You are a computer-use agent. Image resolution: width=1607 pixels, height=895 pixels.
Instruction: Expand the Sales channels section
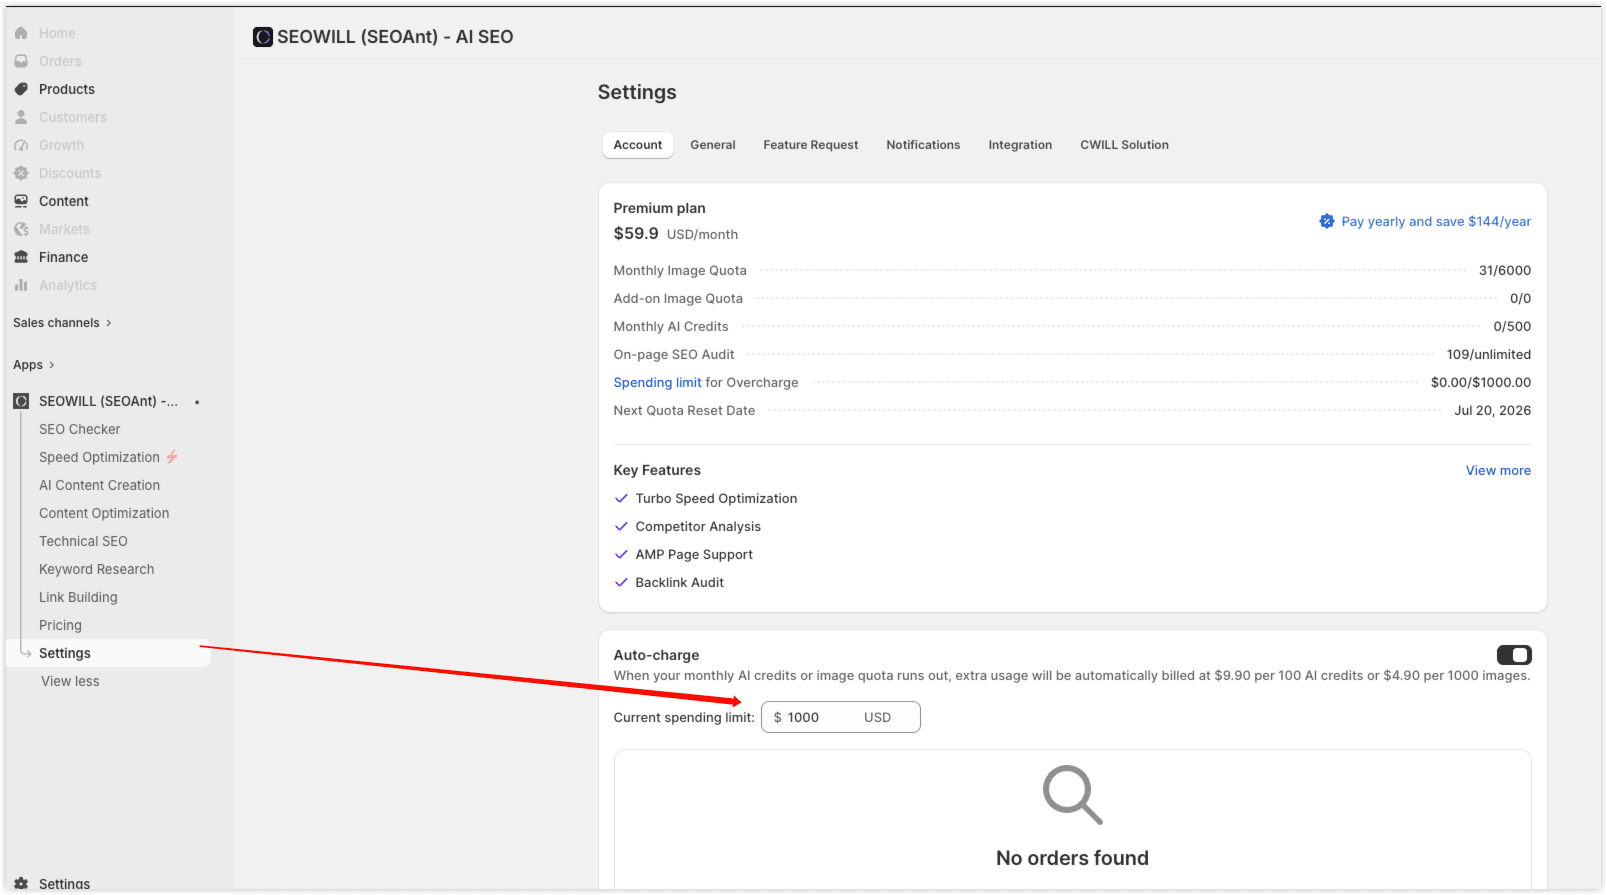(62, 323)
